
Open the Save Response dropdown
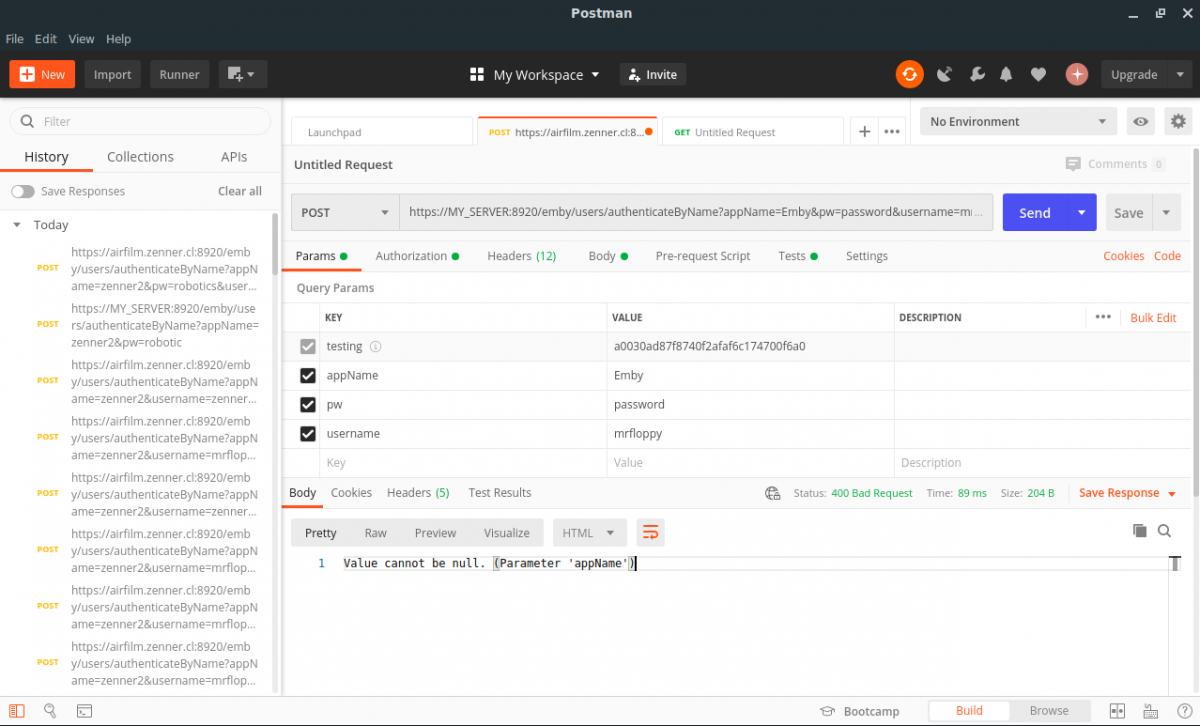[1127, 493]
